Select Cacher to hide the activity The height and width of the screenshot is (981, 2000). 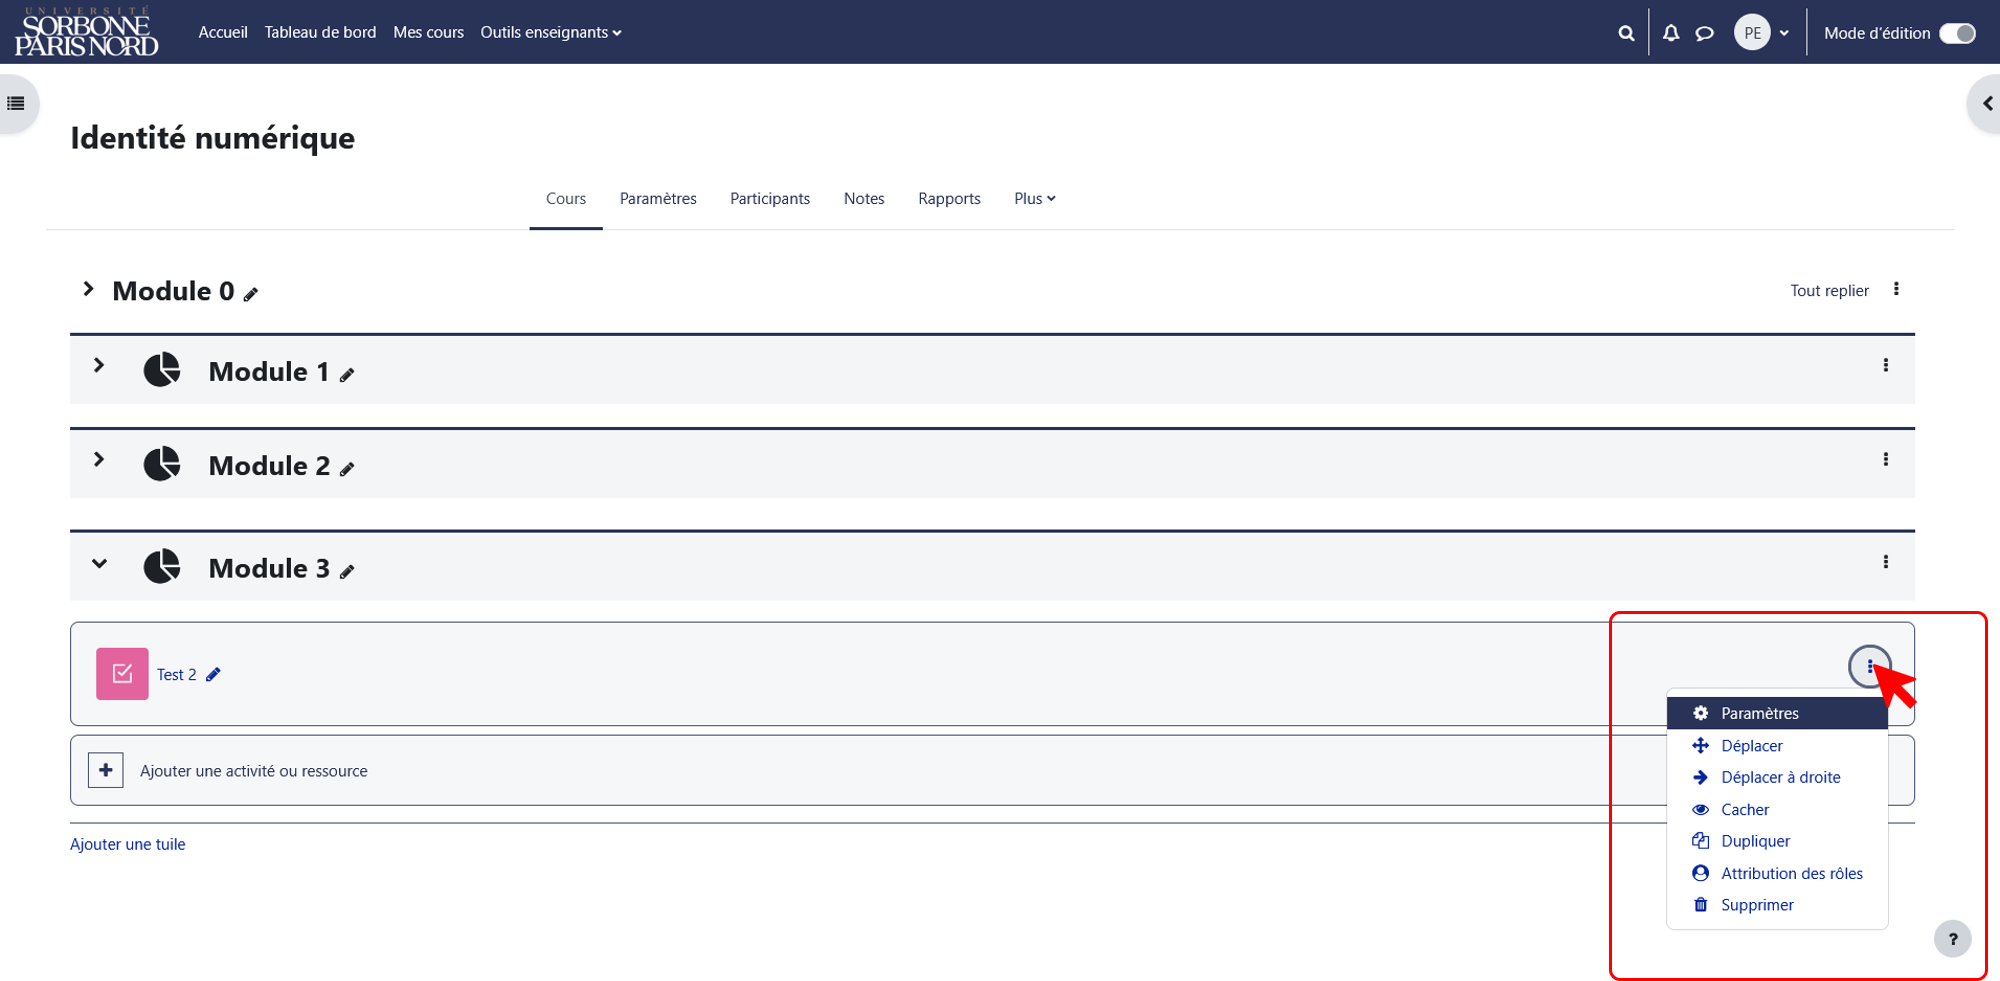pos(1745,809)
